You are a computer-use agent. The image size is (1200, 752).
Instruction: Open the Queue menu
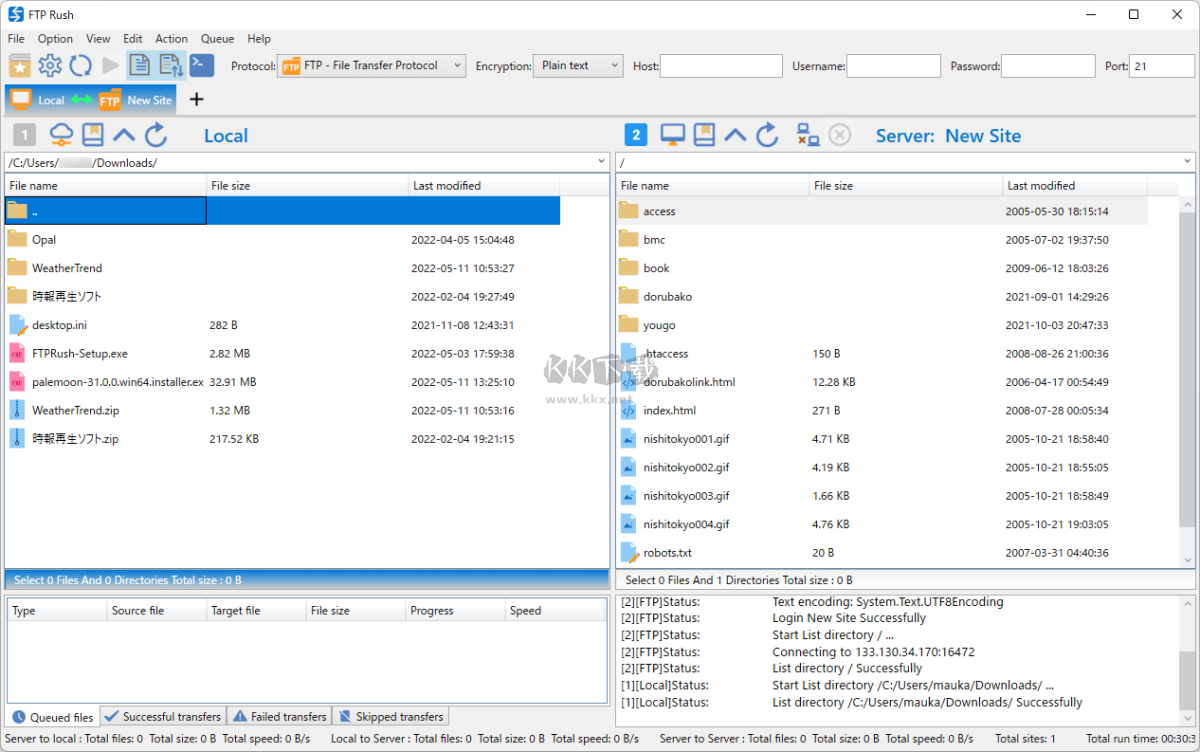217,39
